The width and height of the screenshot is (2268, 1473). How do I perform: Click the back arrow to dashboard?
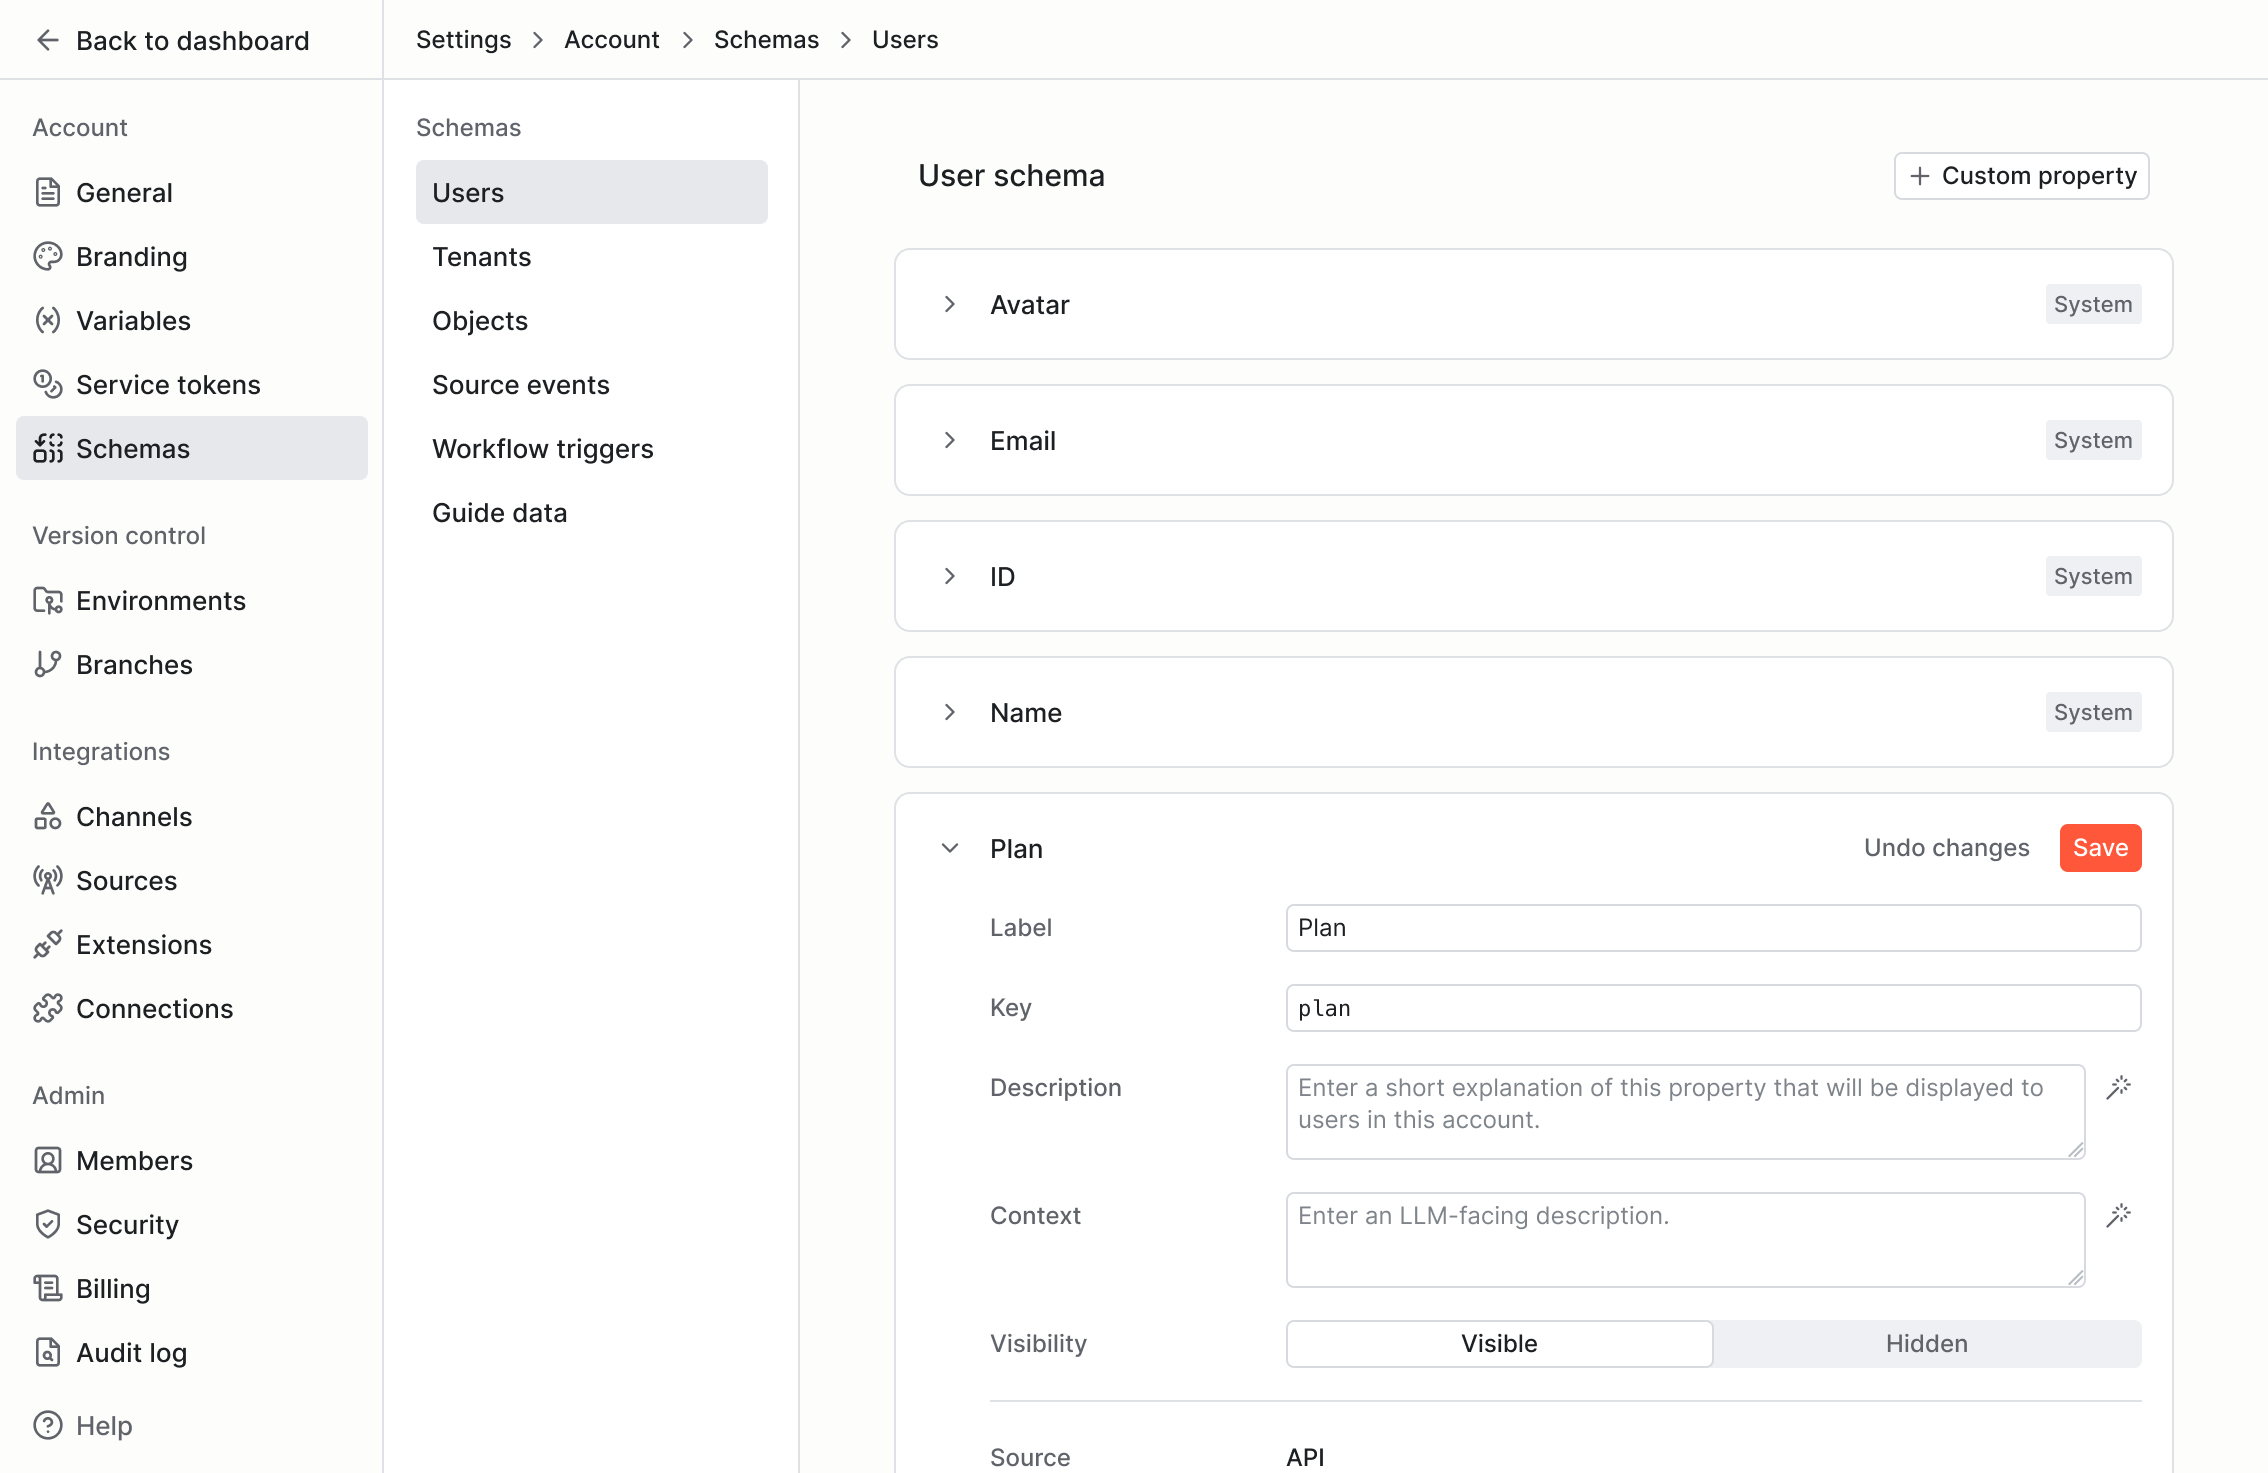point(47,40)
